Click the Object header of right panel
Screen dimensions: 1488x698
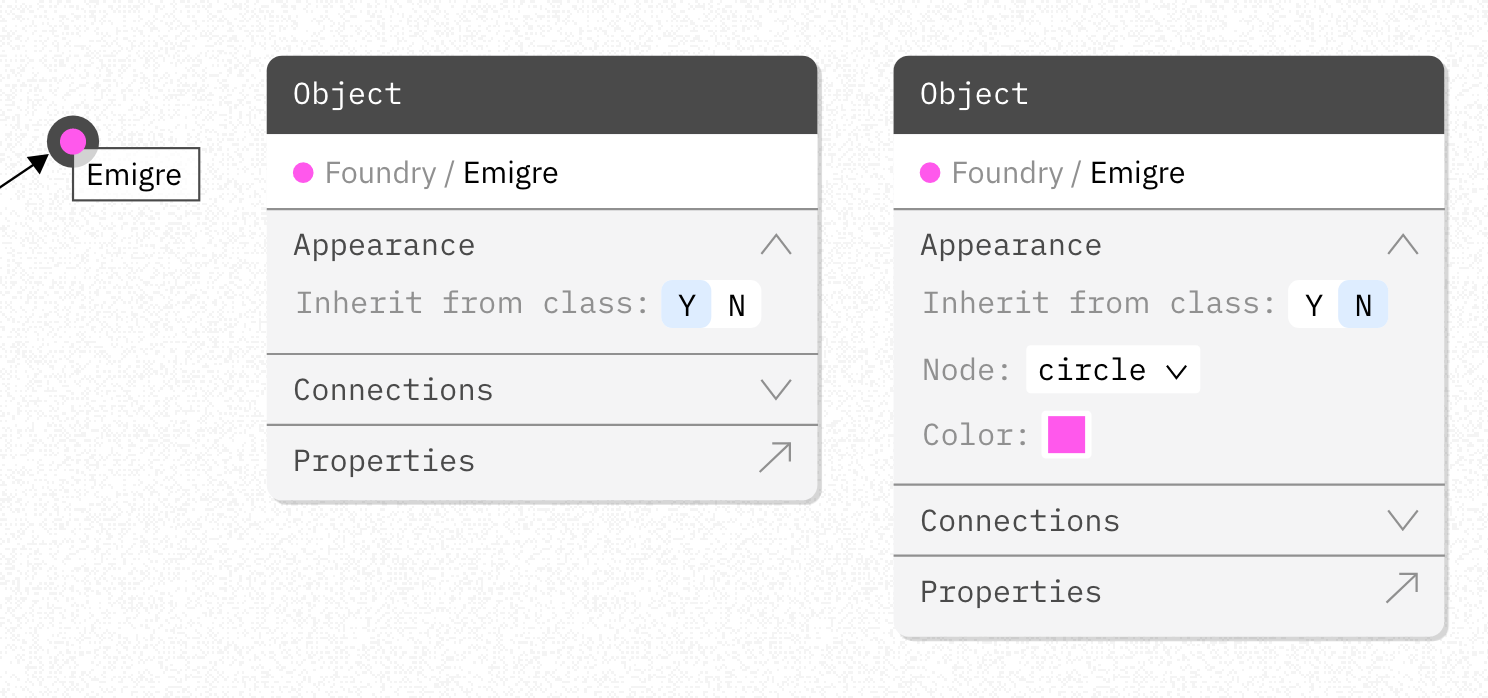(1169, 95)
